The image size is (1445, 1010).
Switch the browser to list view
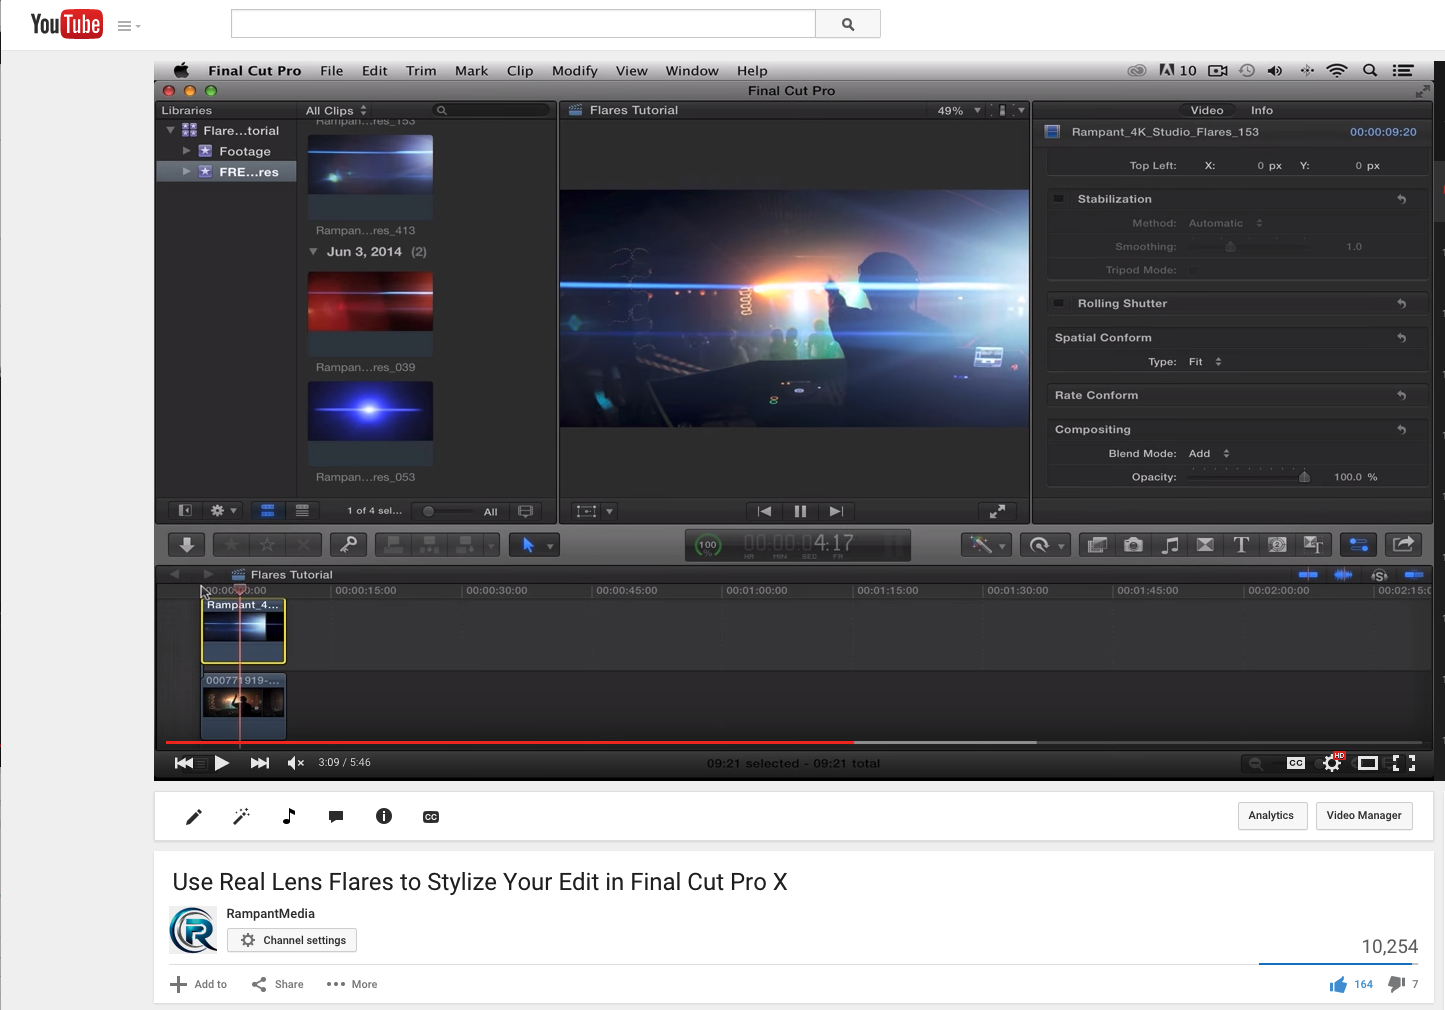[x=302, y=511]
